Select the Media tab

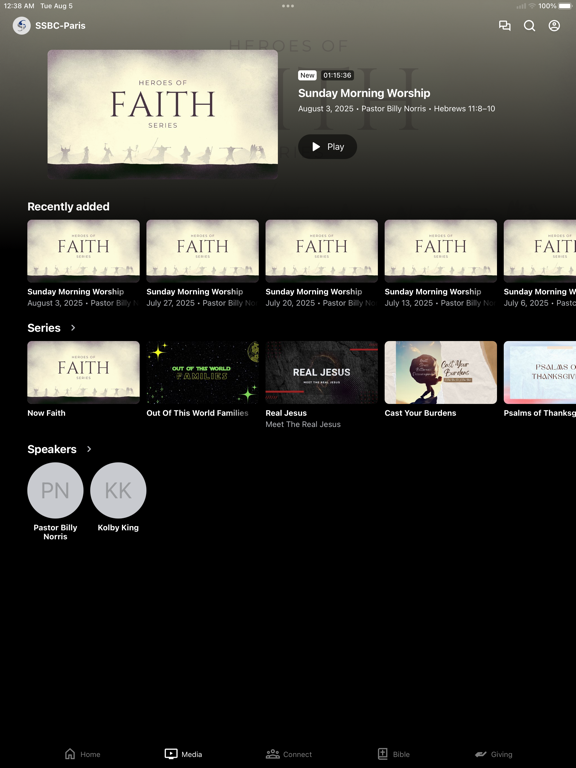tap(183, 754)
